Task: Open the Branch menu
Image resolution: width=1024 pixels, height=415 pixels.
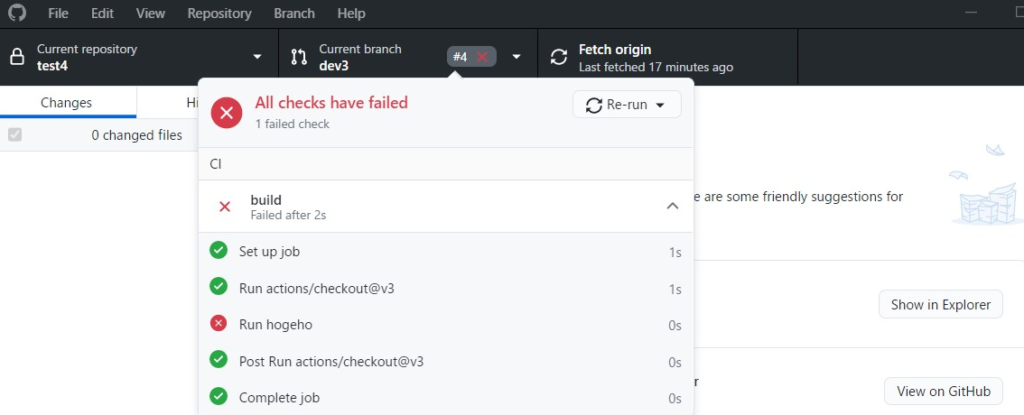Action: click(294, 13)
